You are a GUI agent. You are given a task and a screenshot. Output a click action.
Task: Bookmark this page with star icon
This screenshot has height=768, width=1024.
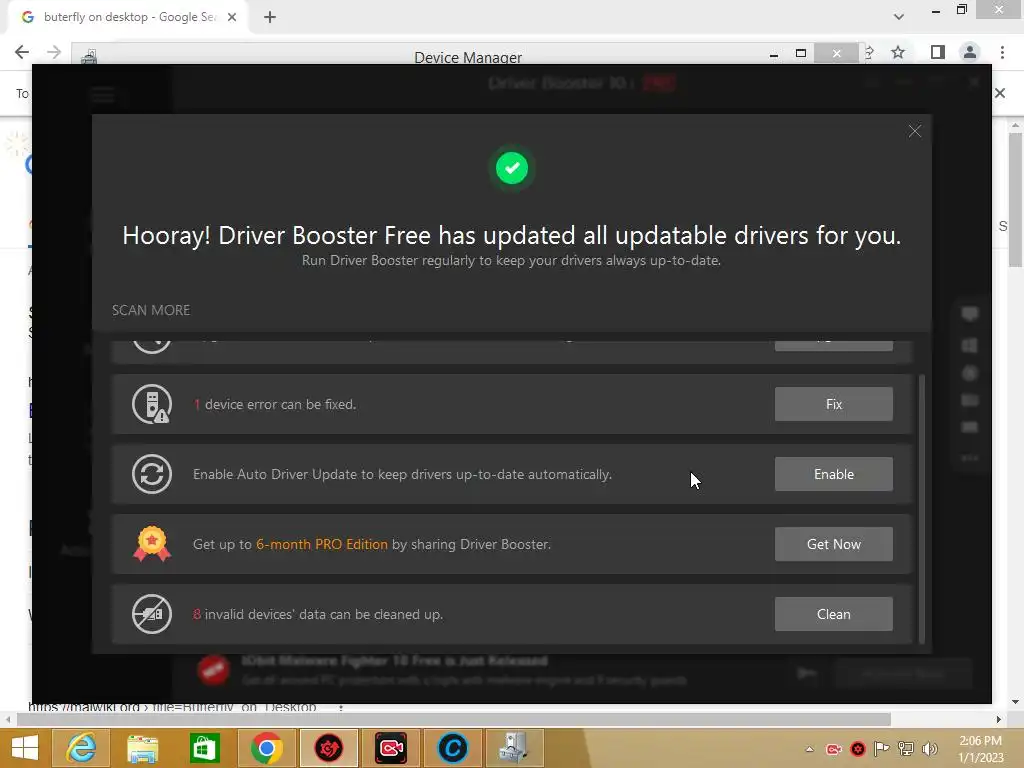click(898, 52)
